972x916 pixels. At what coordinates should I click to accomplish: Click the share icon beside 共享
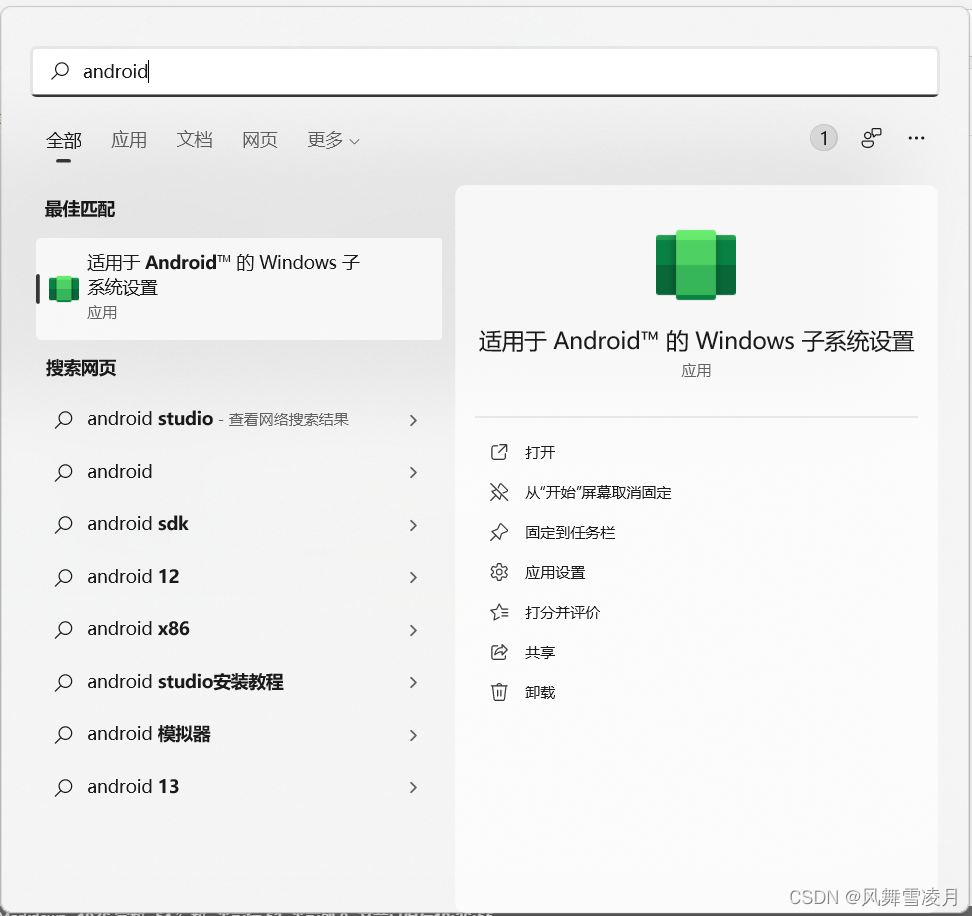(x=499, y=652)
